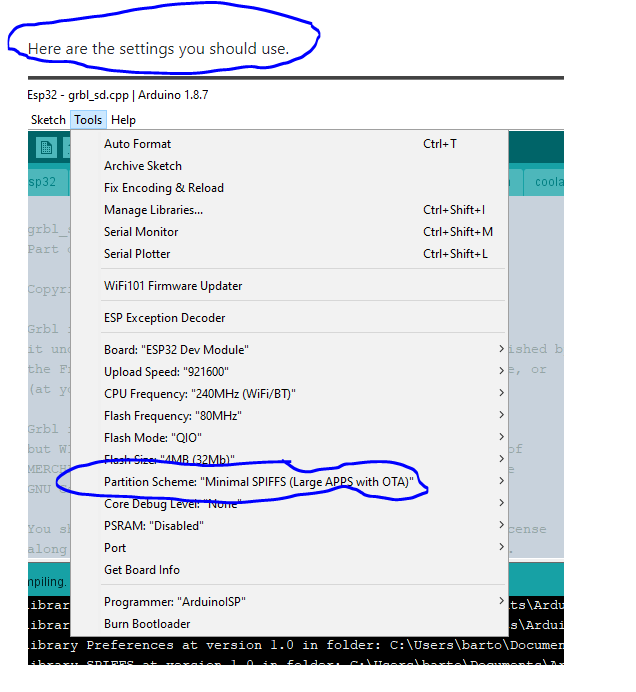The width and height of the screenshot is (636, 692).
Task: Open the Serial Plotter
Action: 137,254
